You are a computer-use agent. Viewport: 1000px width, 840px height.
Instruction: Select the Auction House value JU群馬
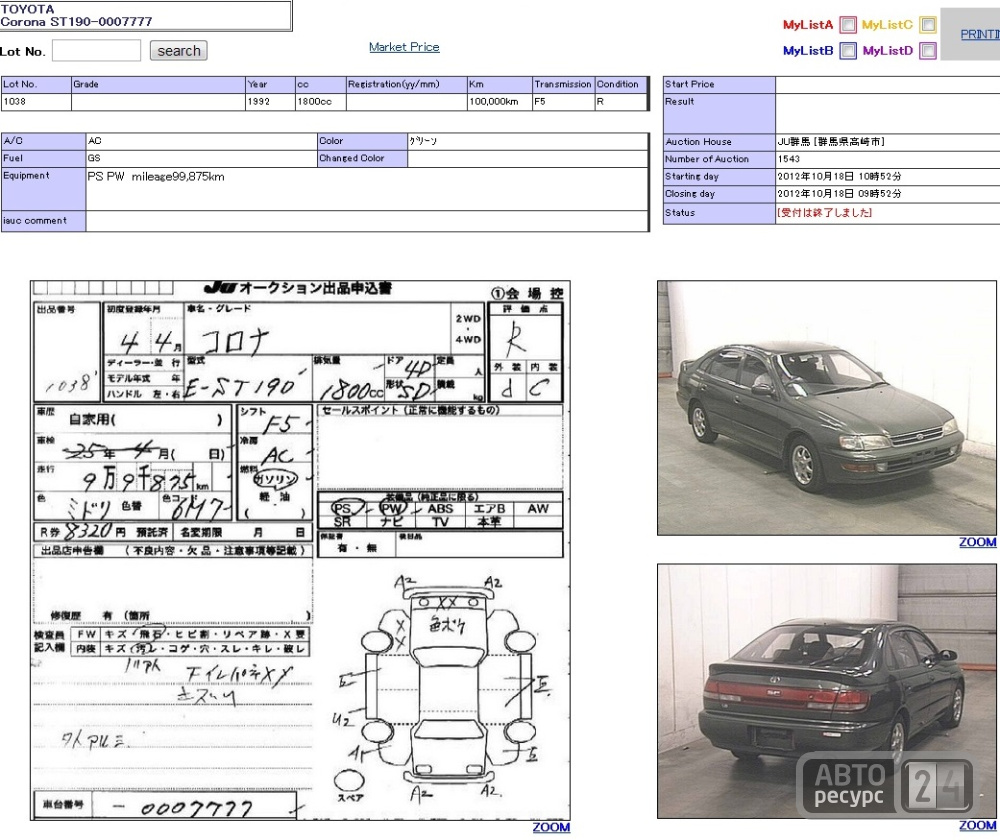pyautogui.click(x=830, y=142)
